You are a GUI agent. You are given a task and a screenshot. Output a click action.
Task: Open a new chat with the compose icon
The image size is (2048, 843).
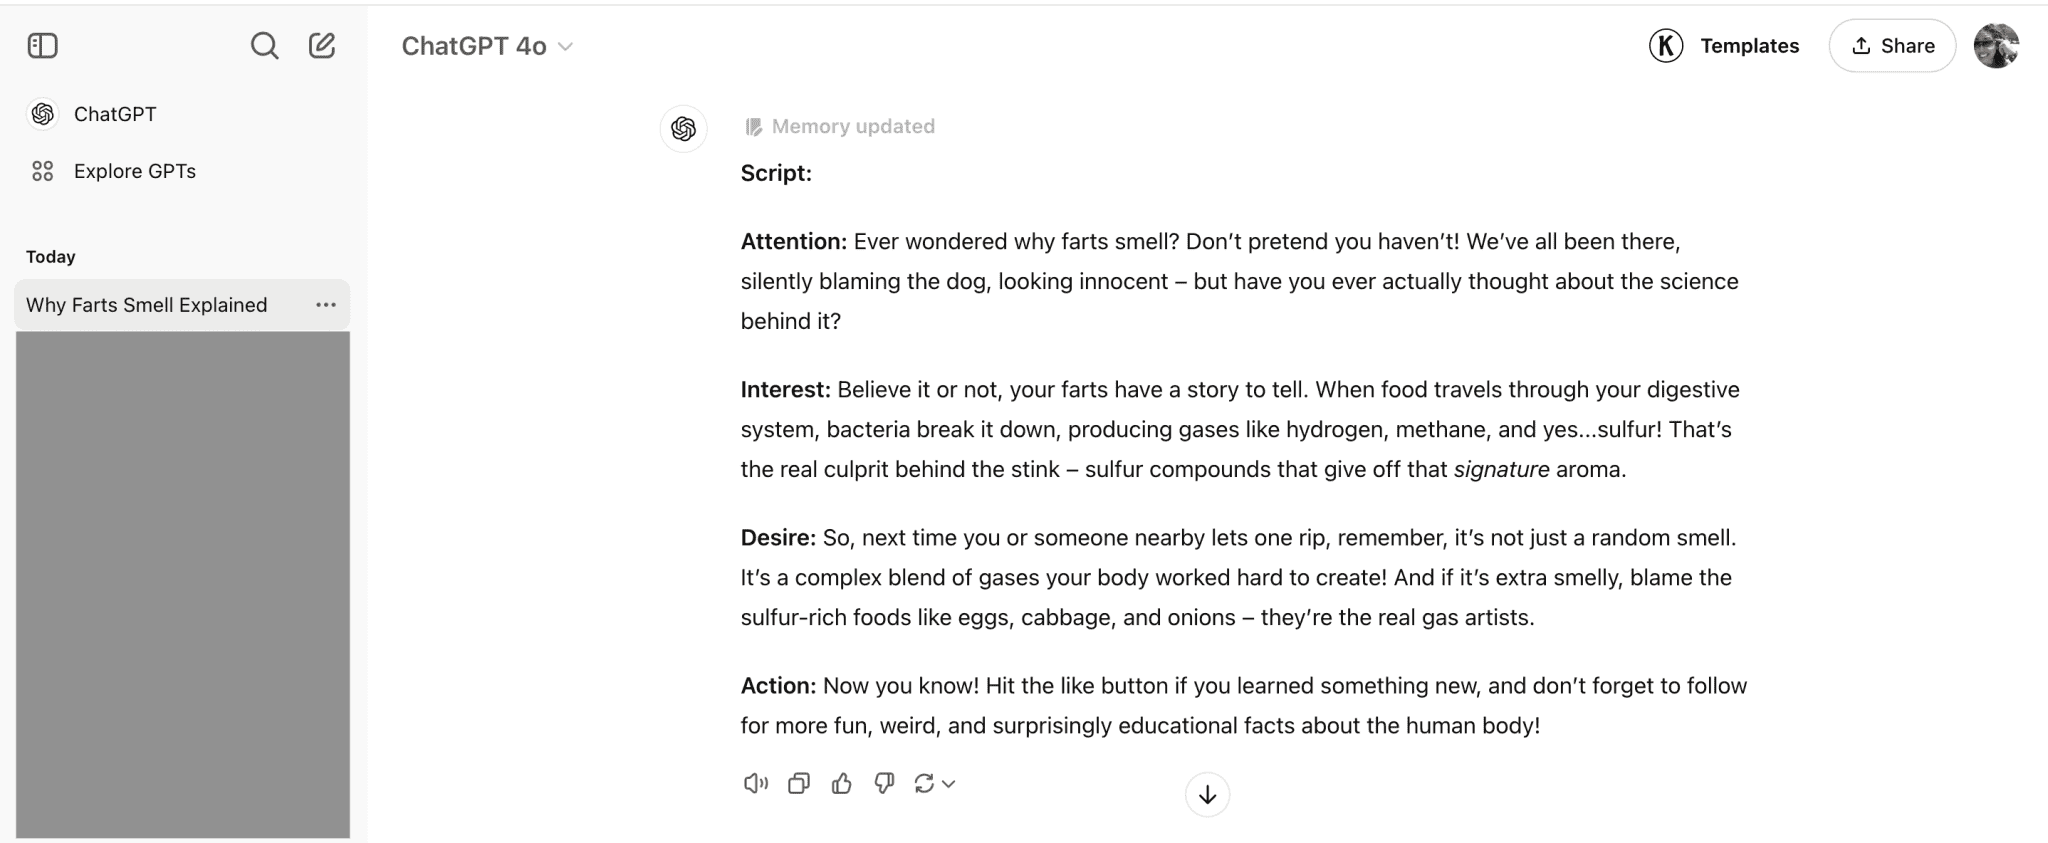coord(322,45)
